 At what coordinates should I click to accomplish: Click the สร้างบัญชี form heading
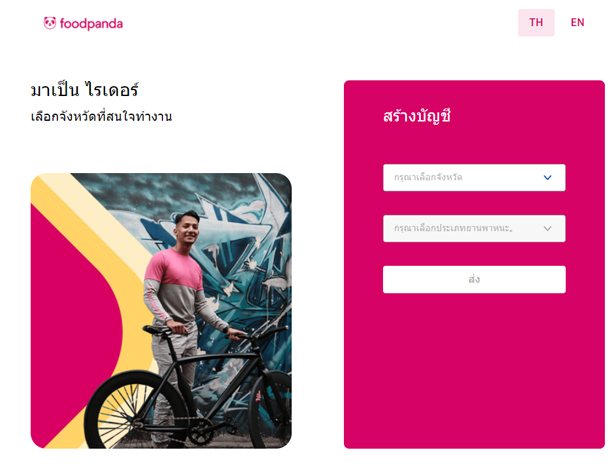click(x=417, y=116)
